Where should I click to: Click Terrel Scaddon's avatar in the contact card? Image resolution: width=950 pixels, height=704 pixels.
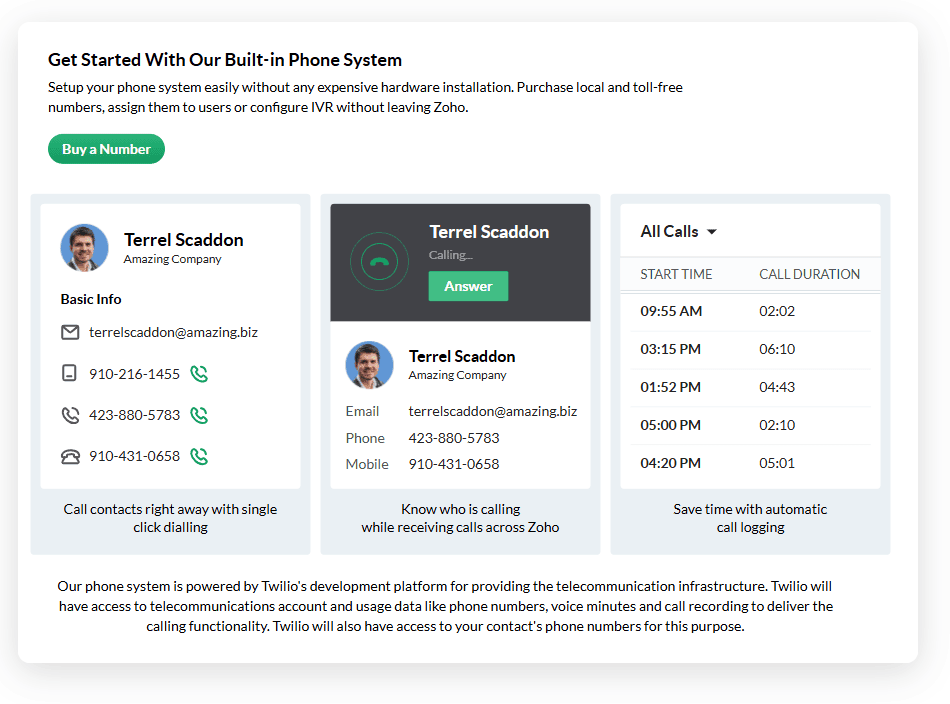[84, 248]
